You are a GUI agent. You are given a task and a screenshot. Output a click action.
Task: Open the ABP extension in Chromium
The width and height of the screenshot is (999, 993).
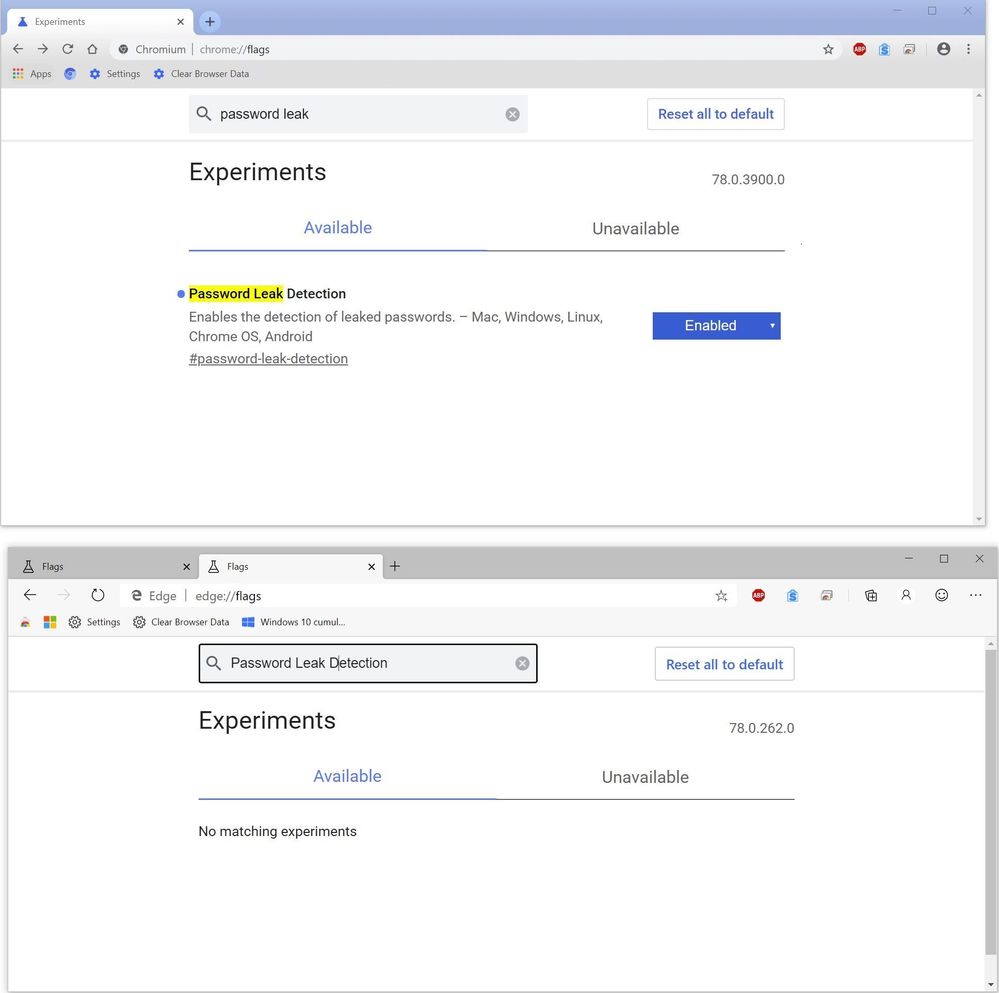[x=859, y=49]
